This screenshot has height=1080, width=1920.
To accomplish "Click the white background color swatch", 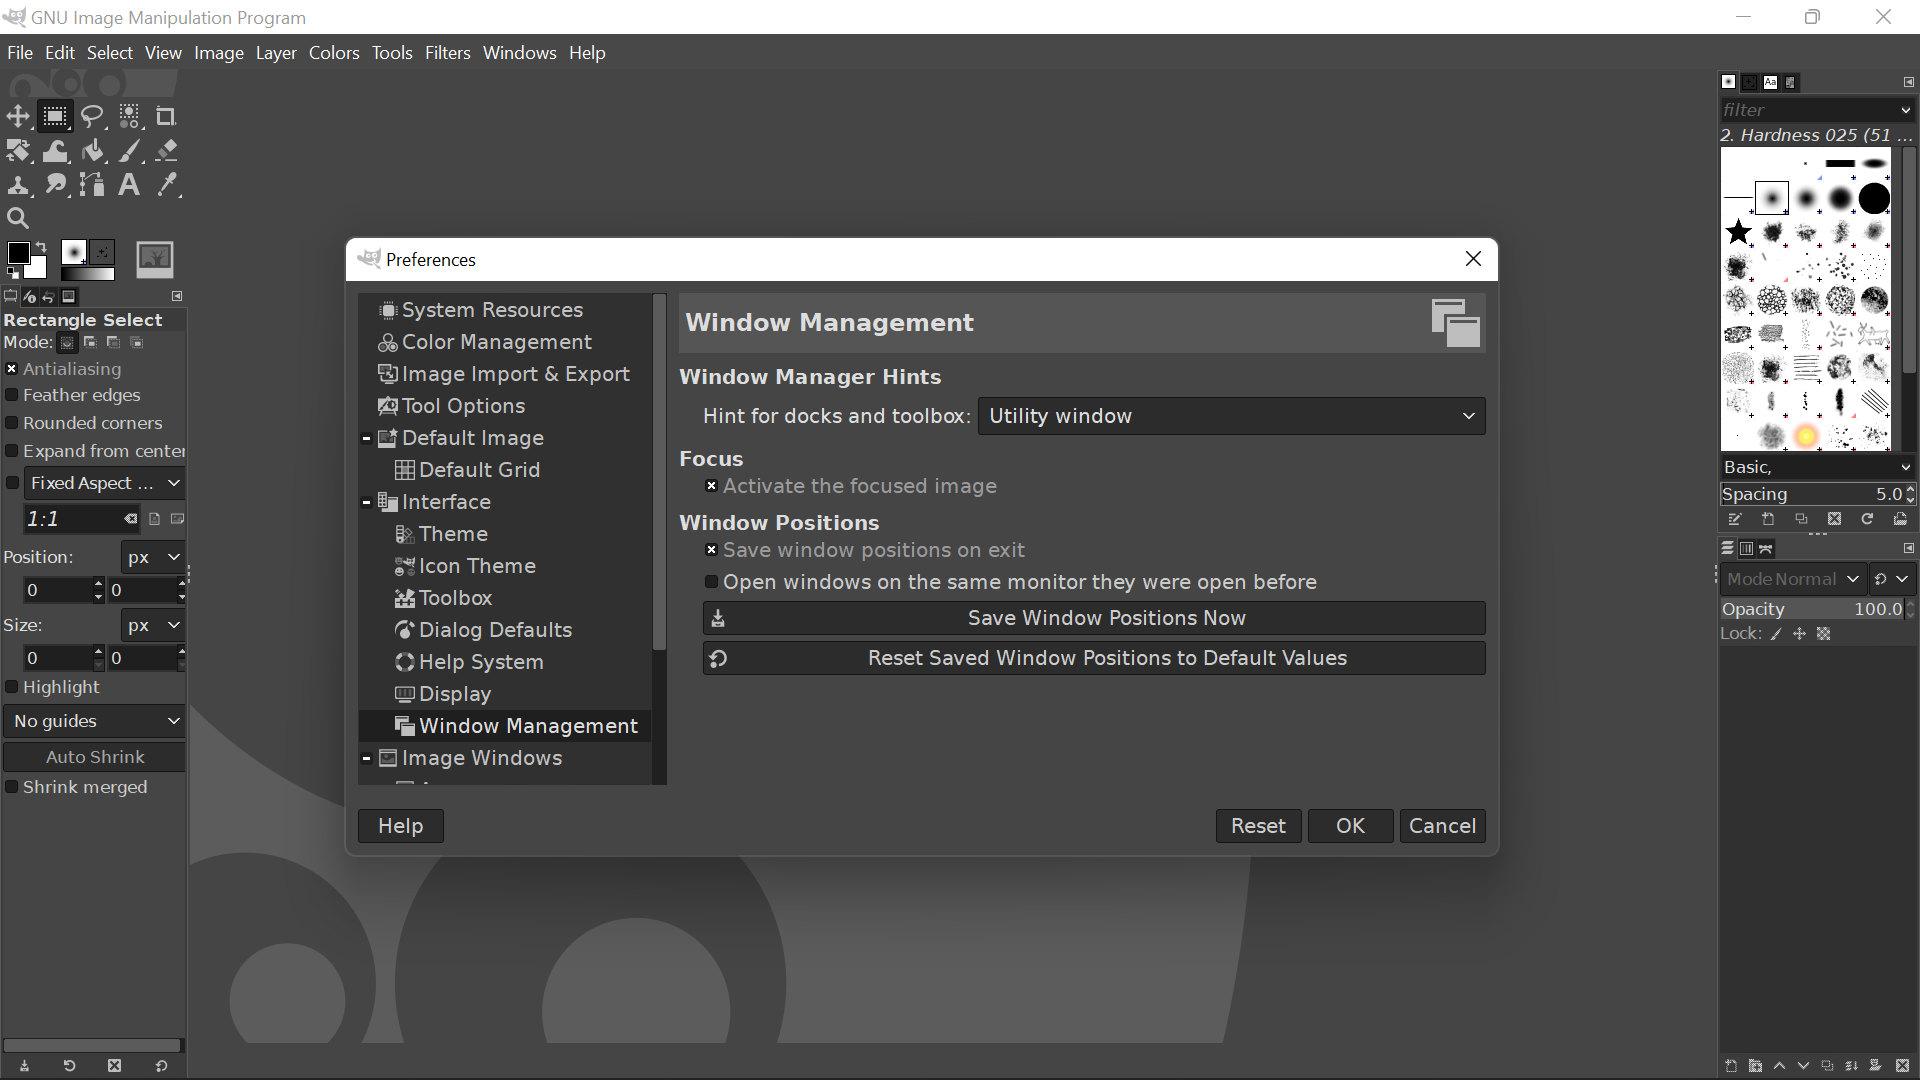I will (x=38, y=268).
